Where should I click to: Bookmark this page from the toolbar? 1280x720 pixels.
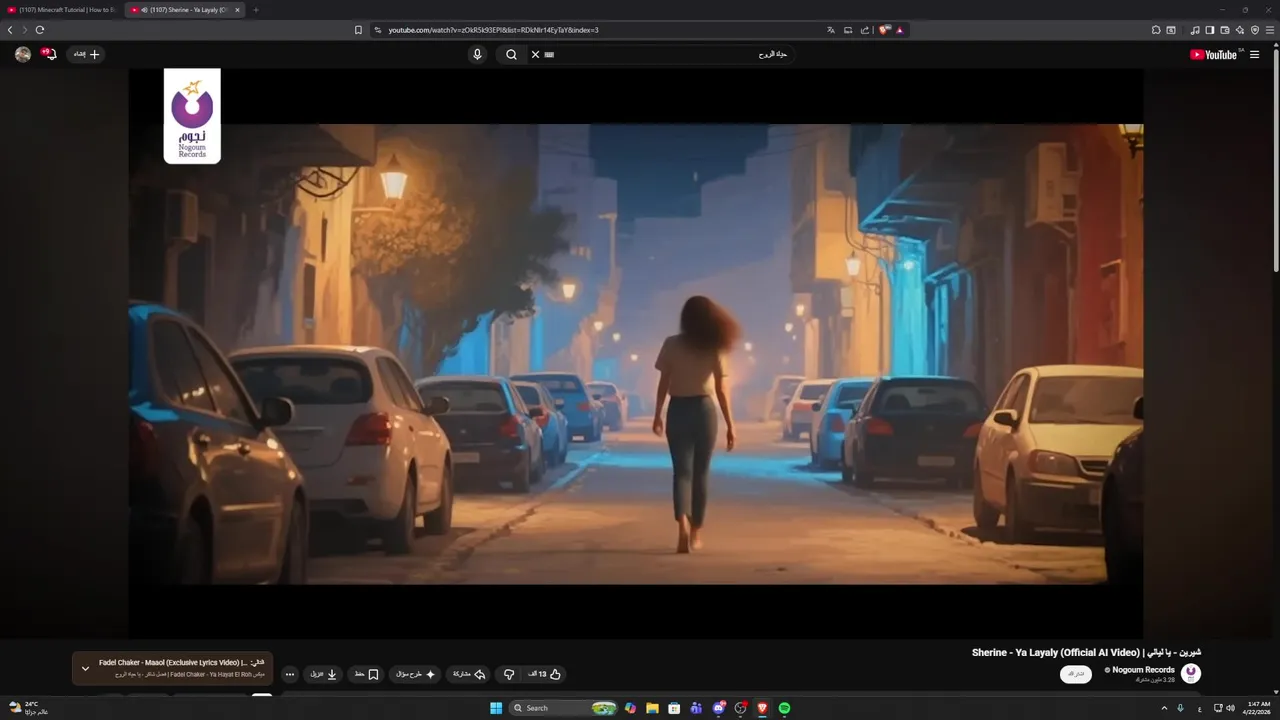coord(358,30)
